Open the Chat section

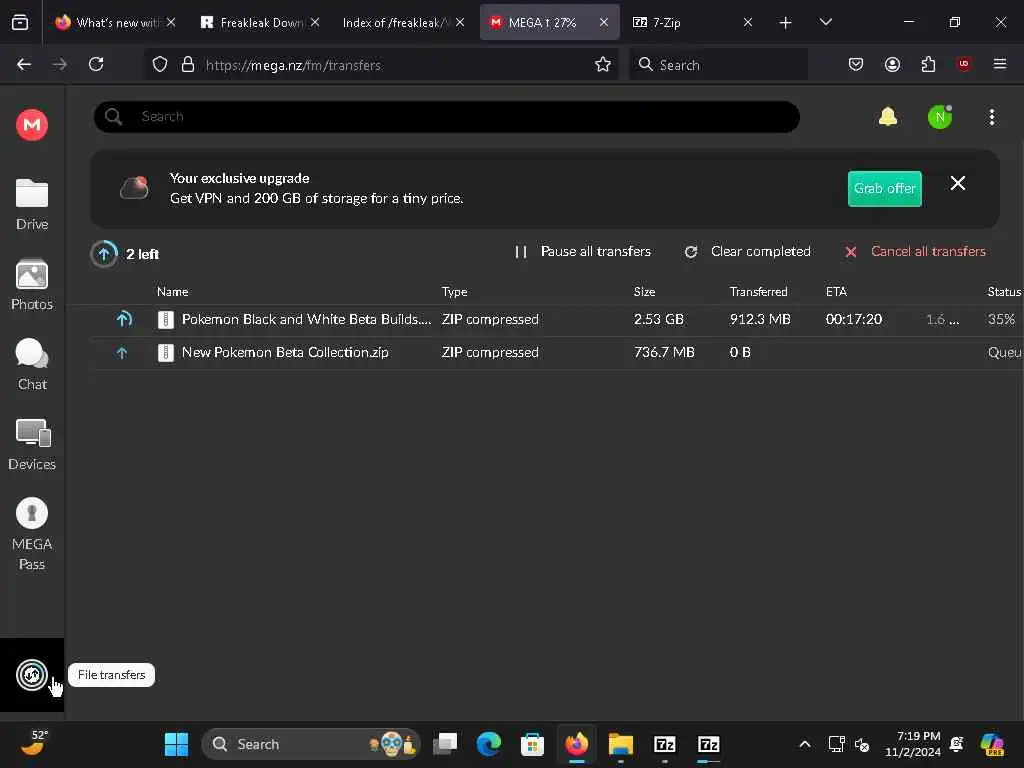[x=31, y=364]
